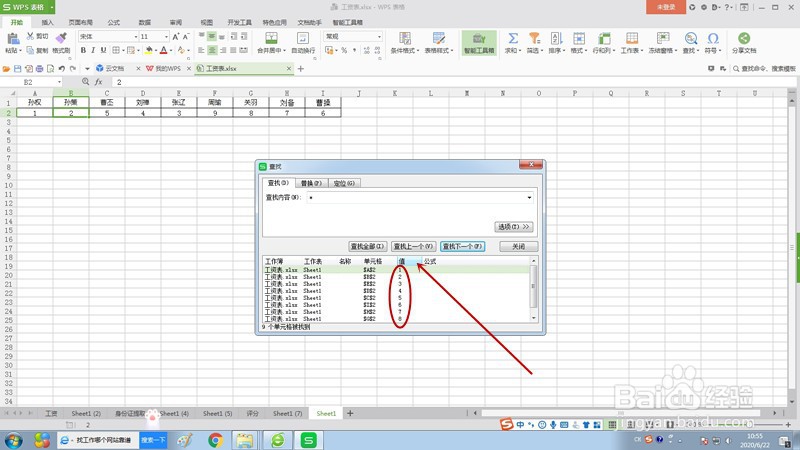Click the red font color letter A
800x450 pixels.
pos(163,50)
